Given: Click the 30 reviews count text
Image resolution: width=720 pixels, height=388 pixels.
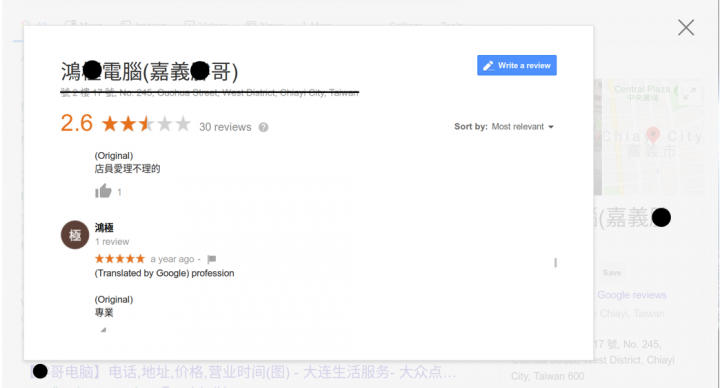Looking at the screenshot, I should 225,127.
